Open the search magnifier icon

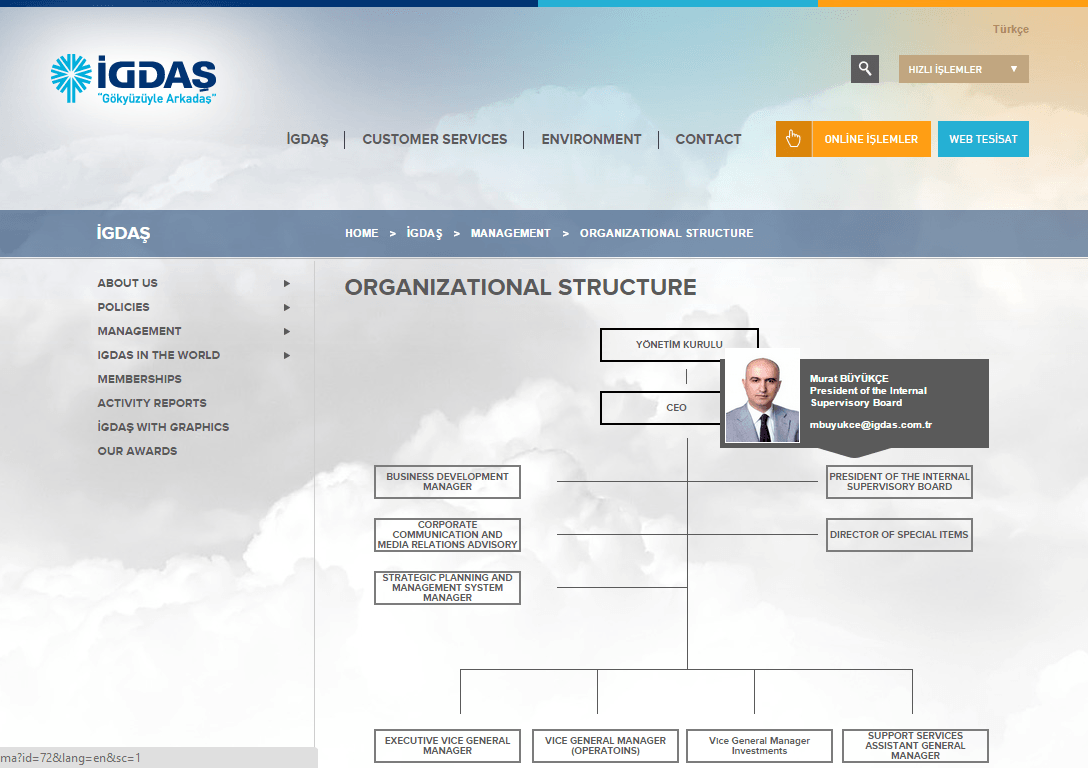pyautogui.click(x=865, y=69)
